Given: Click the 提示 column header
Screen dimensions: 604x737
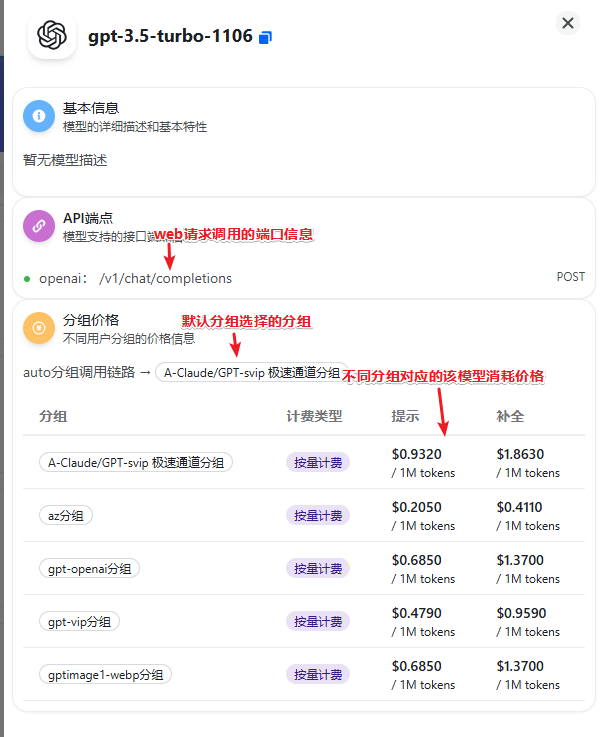Looking at the screenshot, I should pyautogui.click(x=405, y=416).
